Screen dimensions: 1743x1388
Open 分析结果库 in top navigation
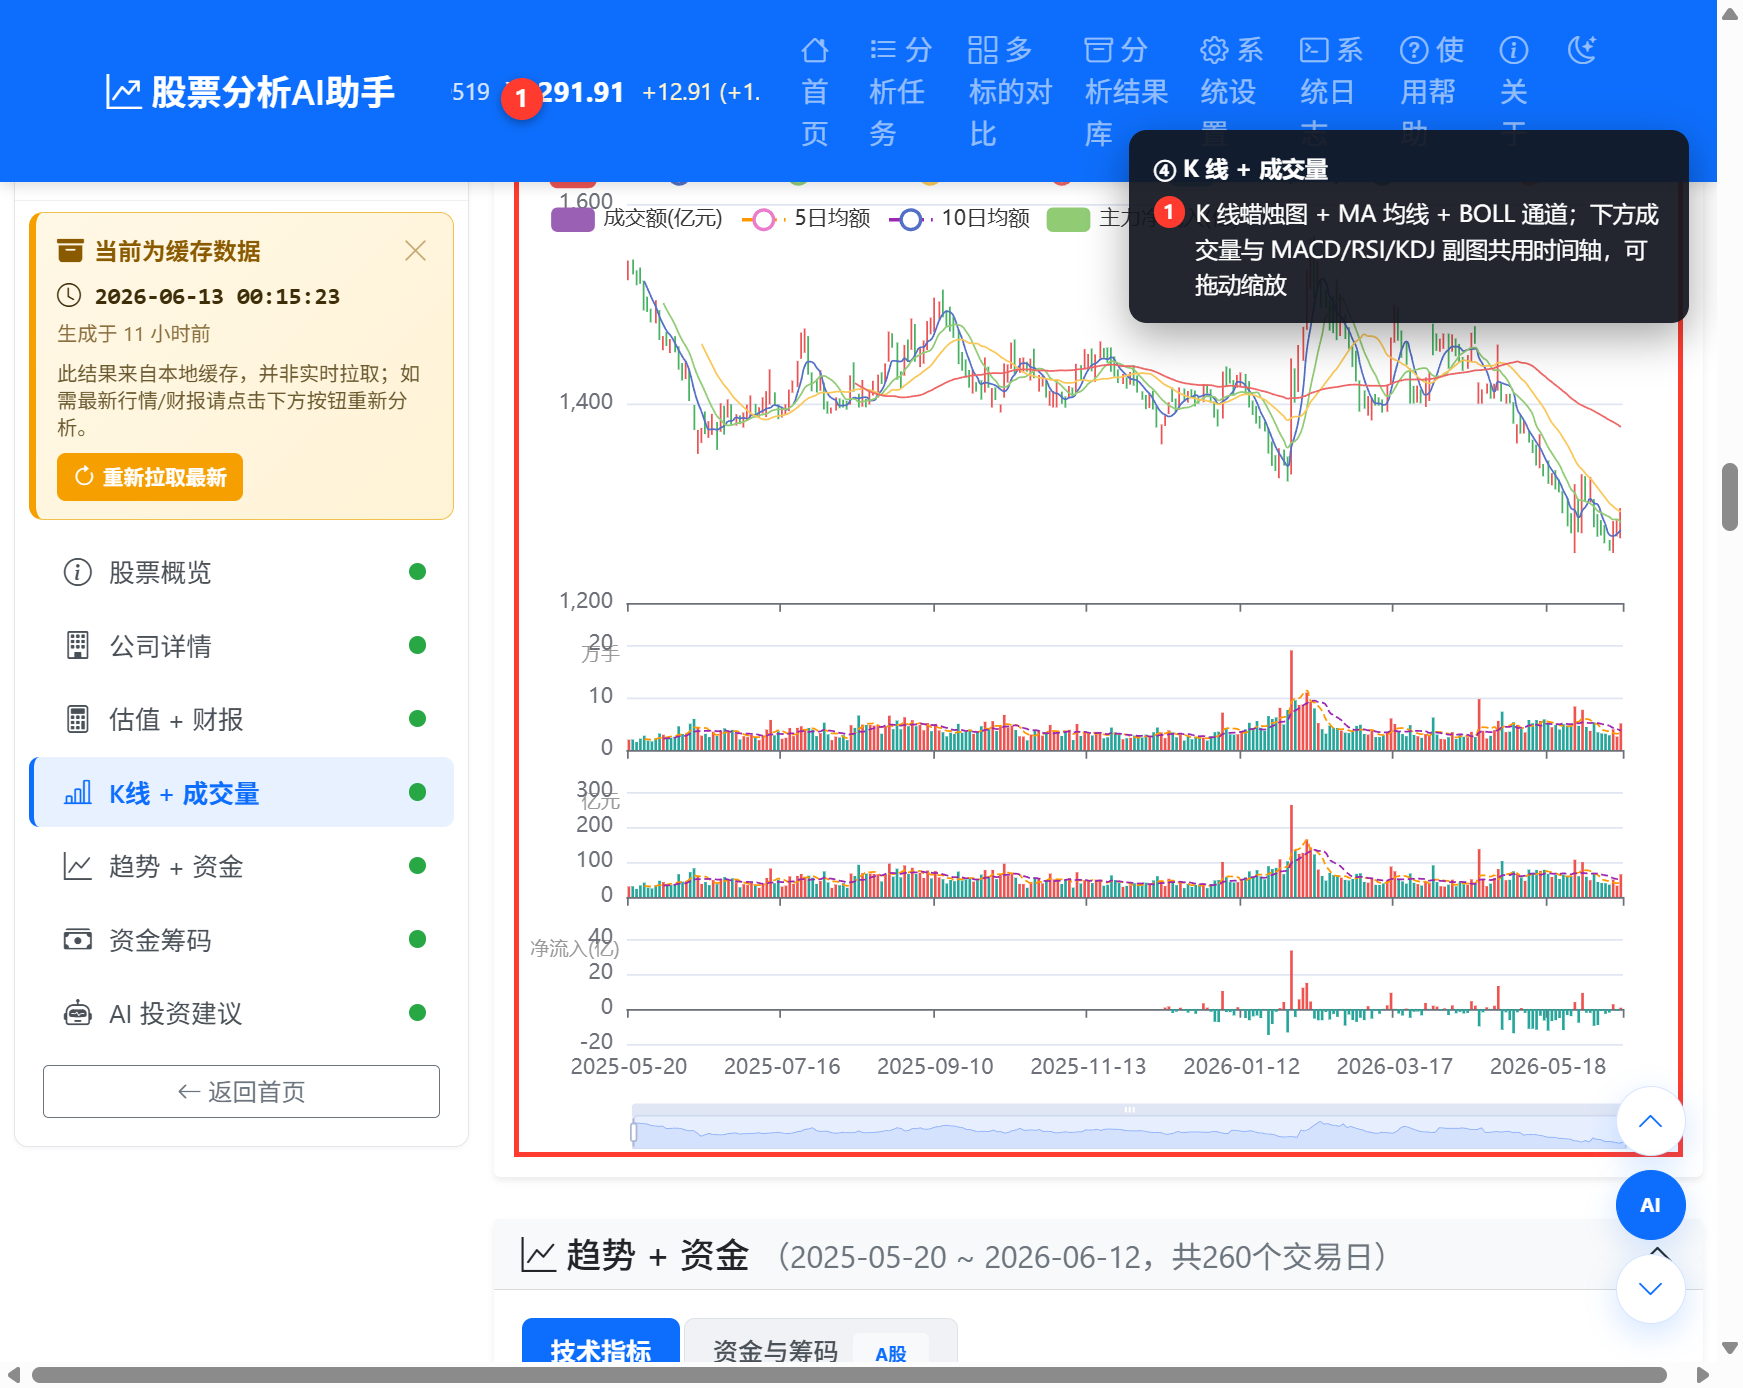1126,91
